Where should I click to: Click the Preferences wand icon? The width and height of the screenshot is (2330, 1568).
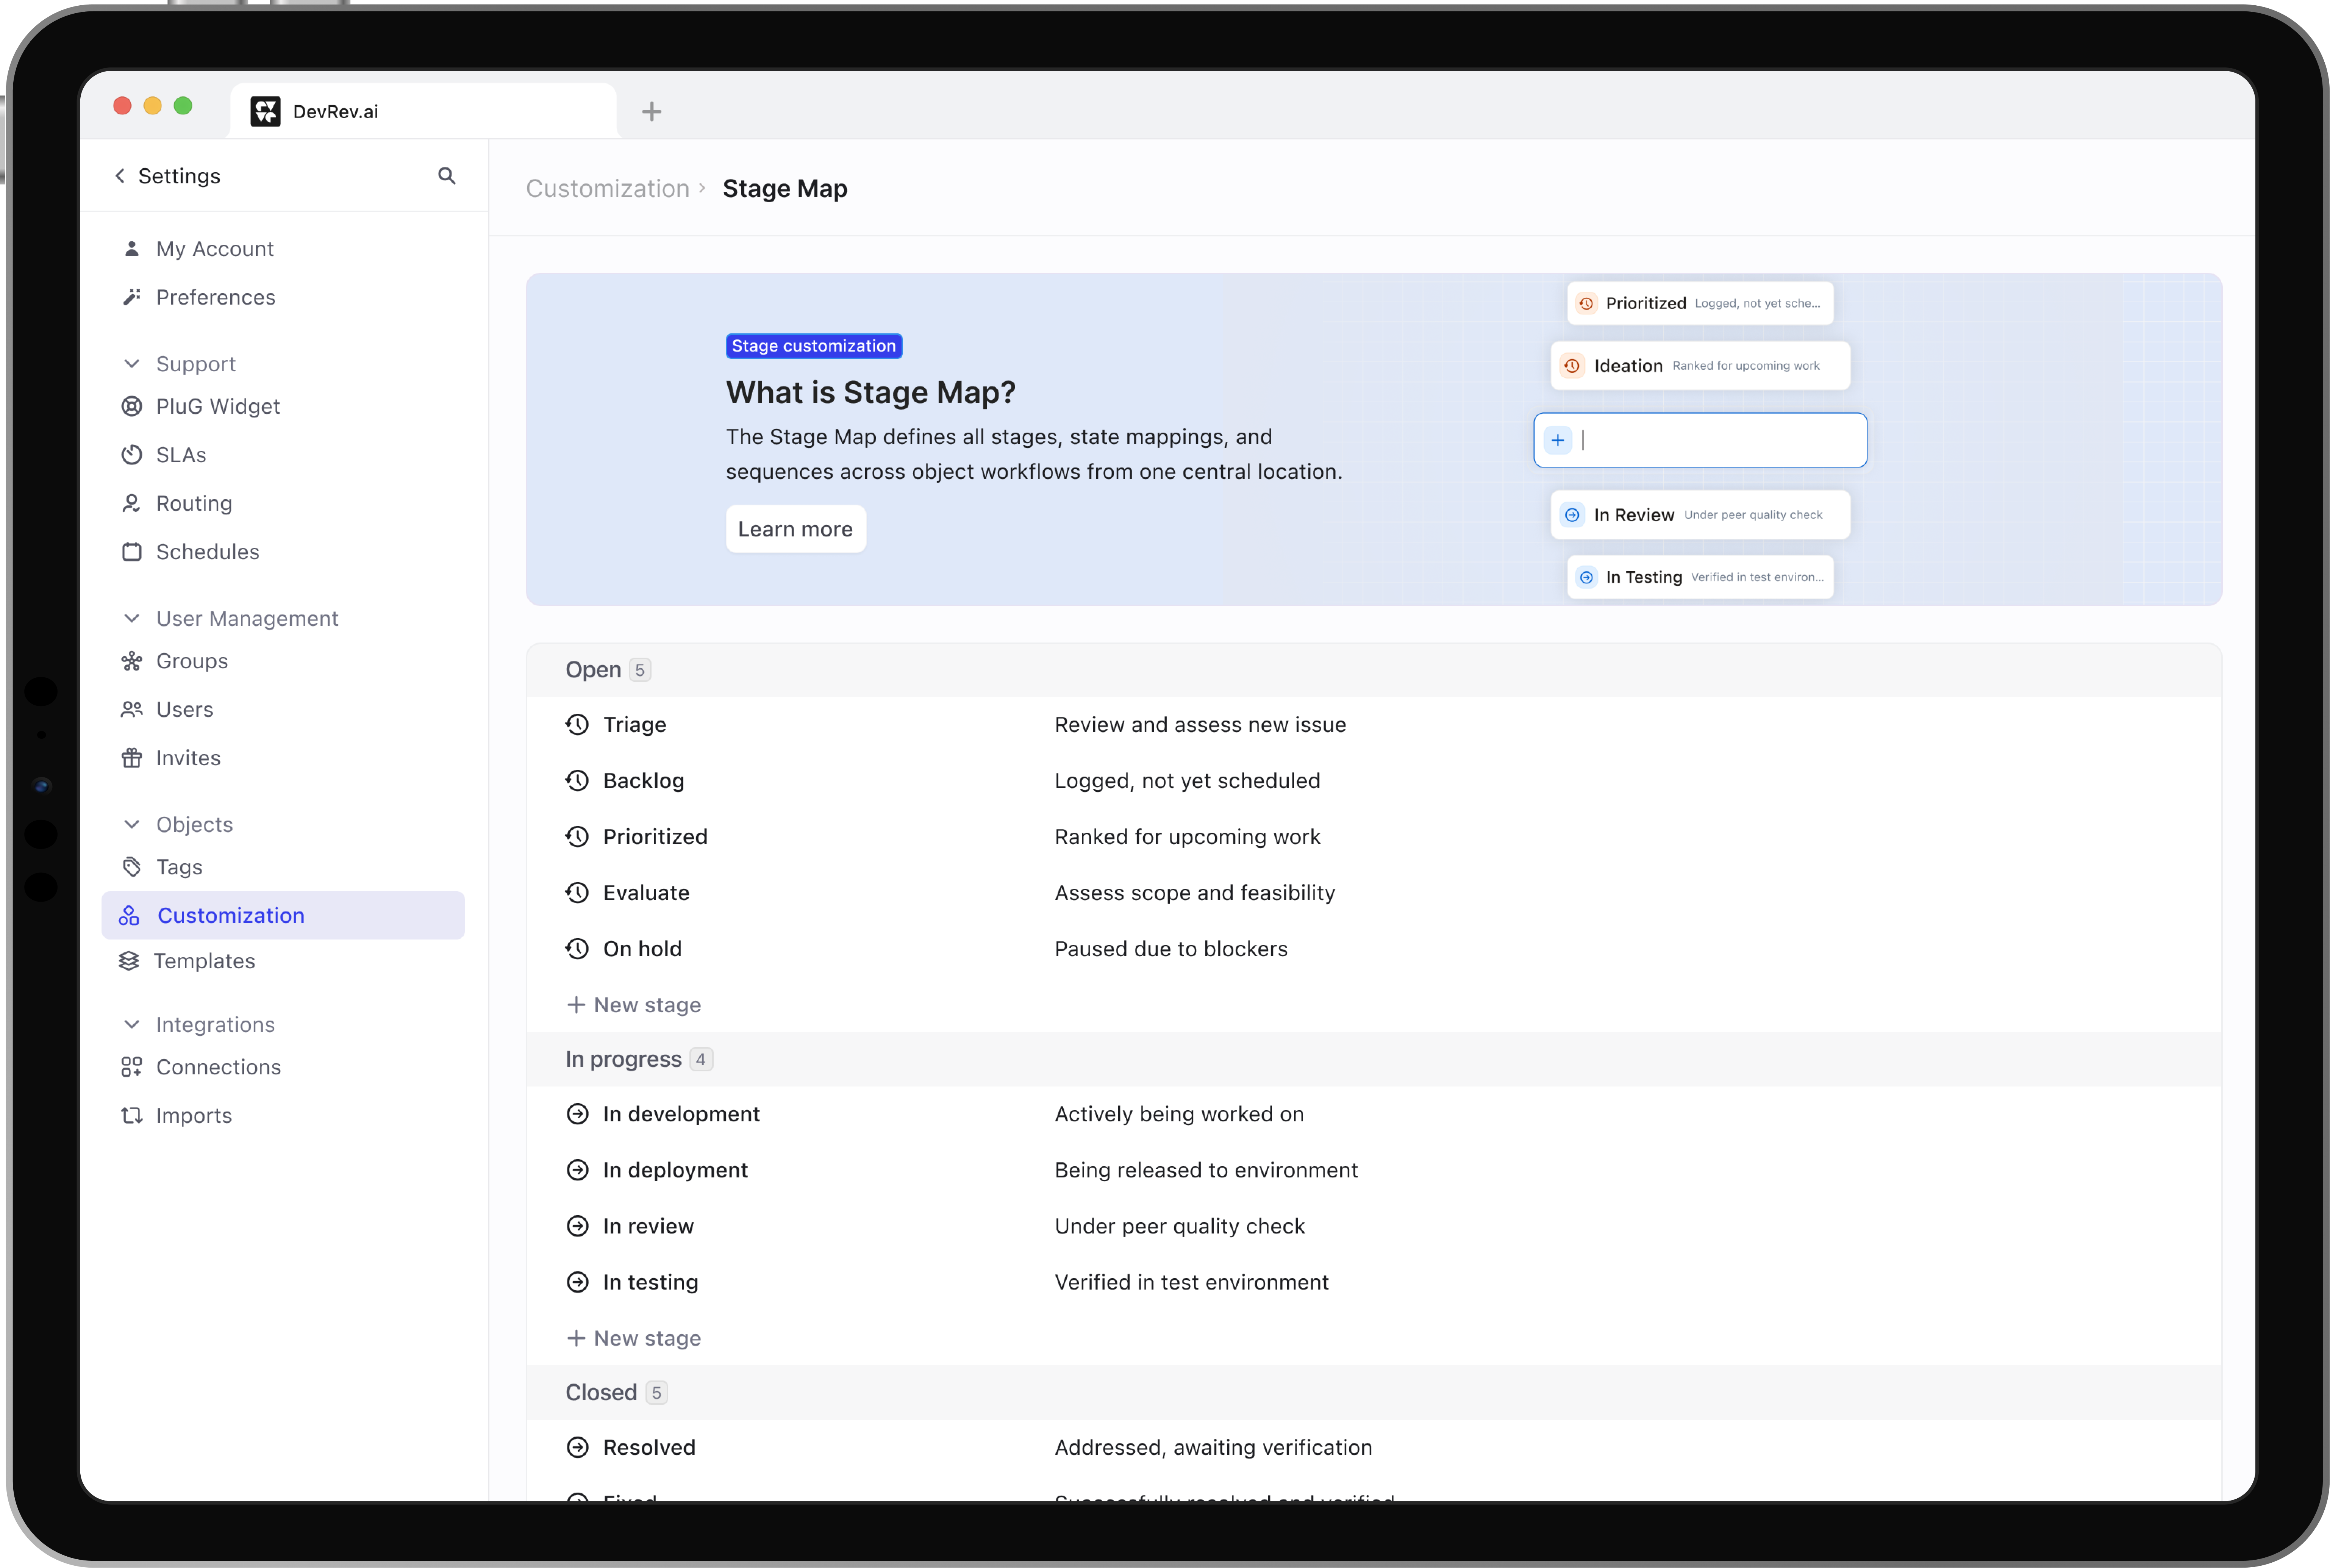[x=131, y=297]
